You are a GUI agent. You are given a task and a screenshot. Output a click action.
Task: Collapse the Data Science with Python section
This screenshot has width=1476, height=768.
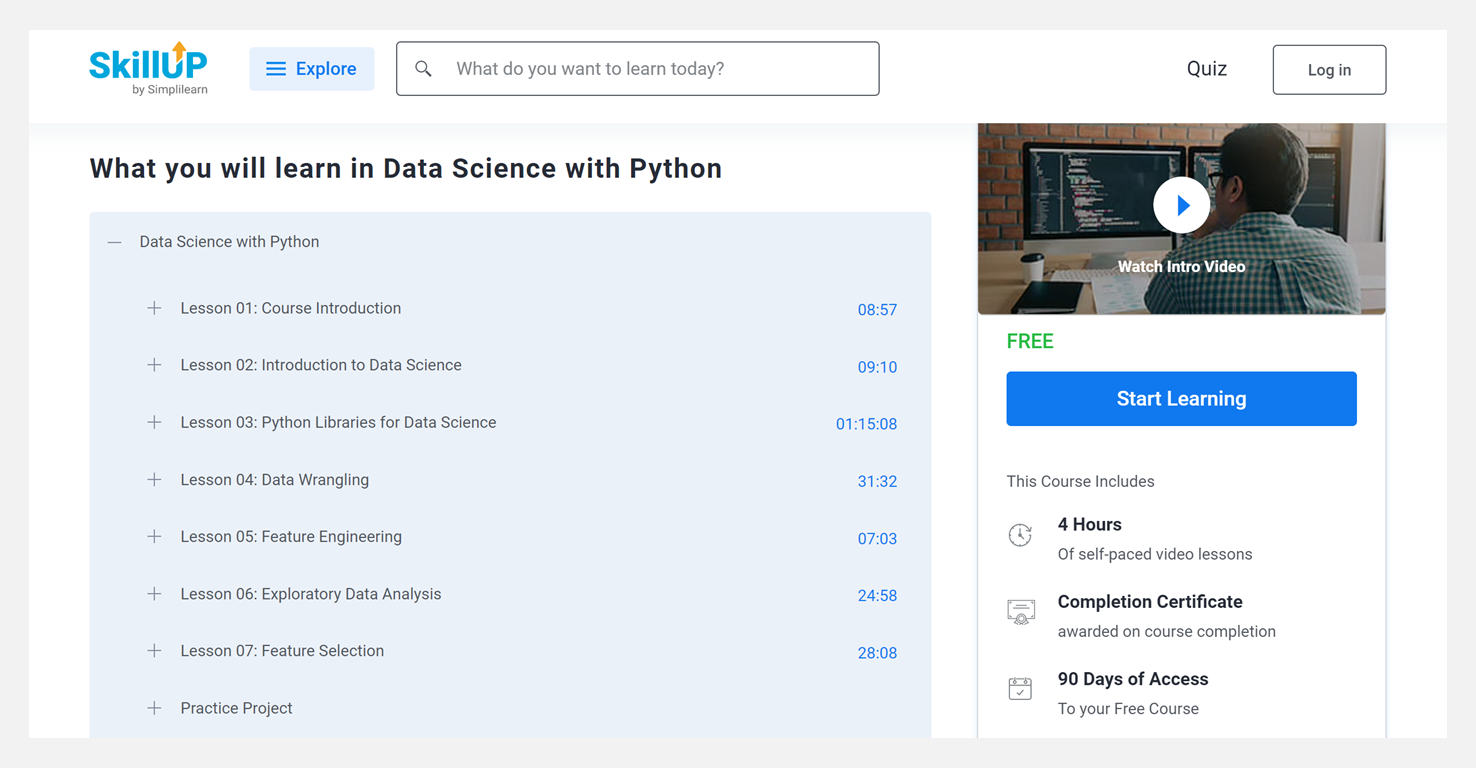[x=115, y=242]
